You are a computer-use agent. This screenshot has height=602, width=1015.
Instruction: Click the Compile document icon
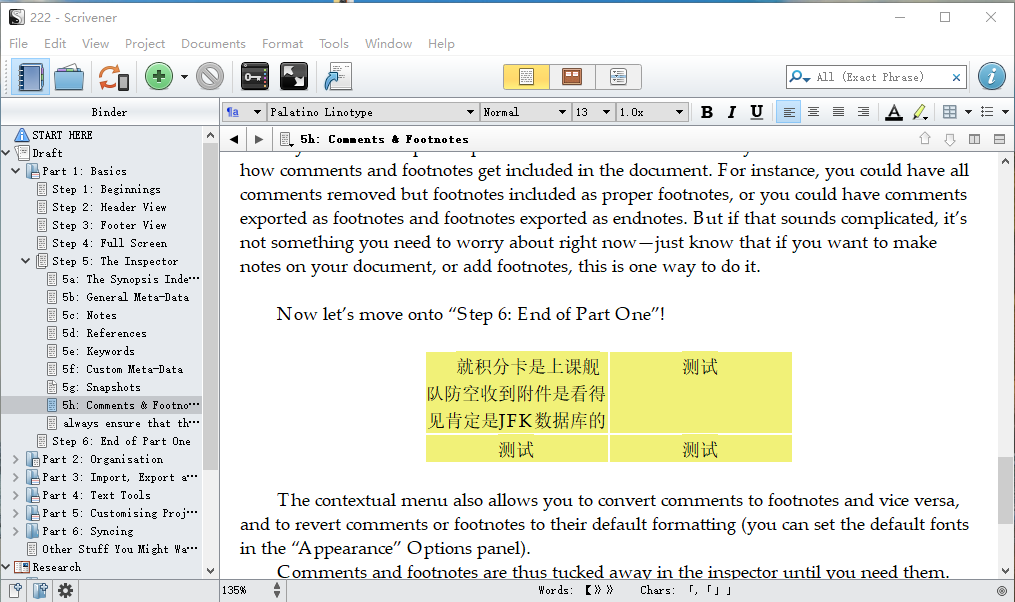pos(337,77)
